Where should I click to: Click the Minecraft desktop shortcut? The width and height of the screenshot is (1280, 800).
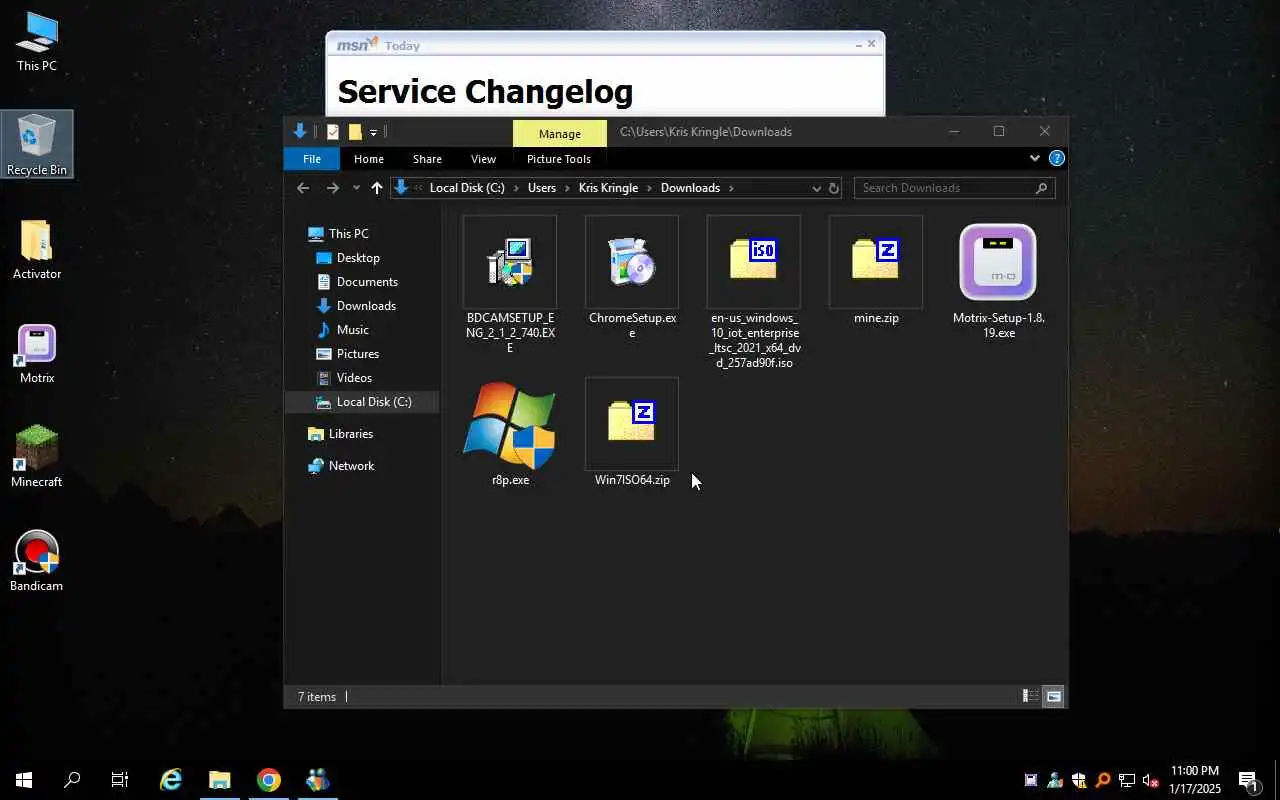(37, 457)
